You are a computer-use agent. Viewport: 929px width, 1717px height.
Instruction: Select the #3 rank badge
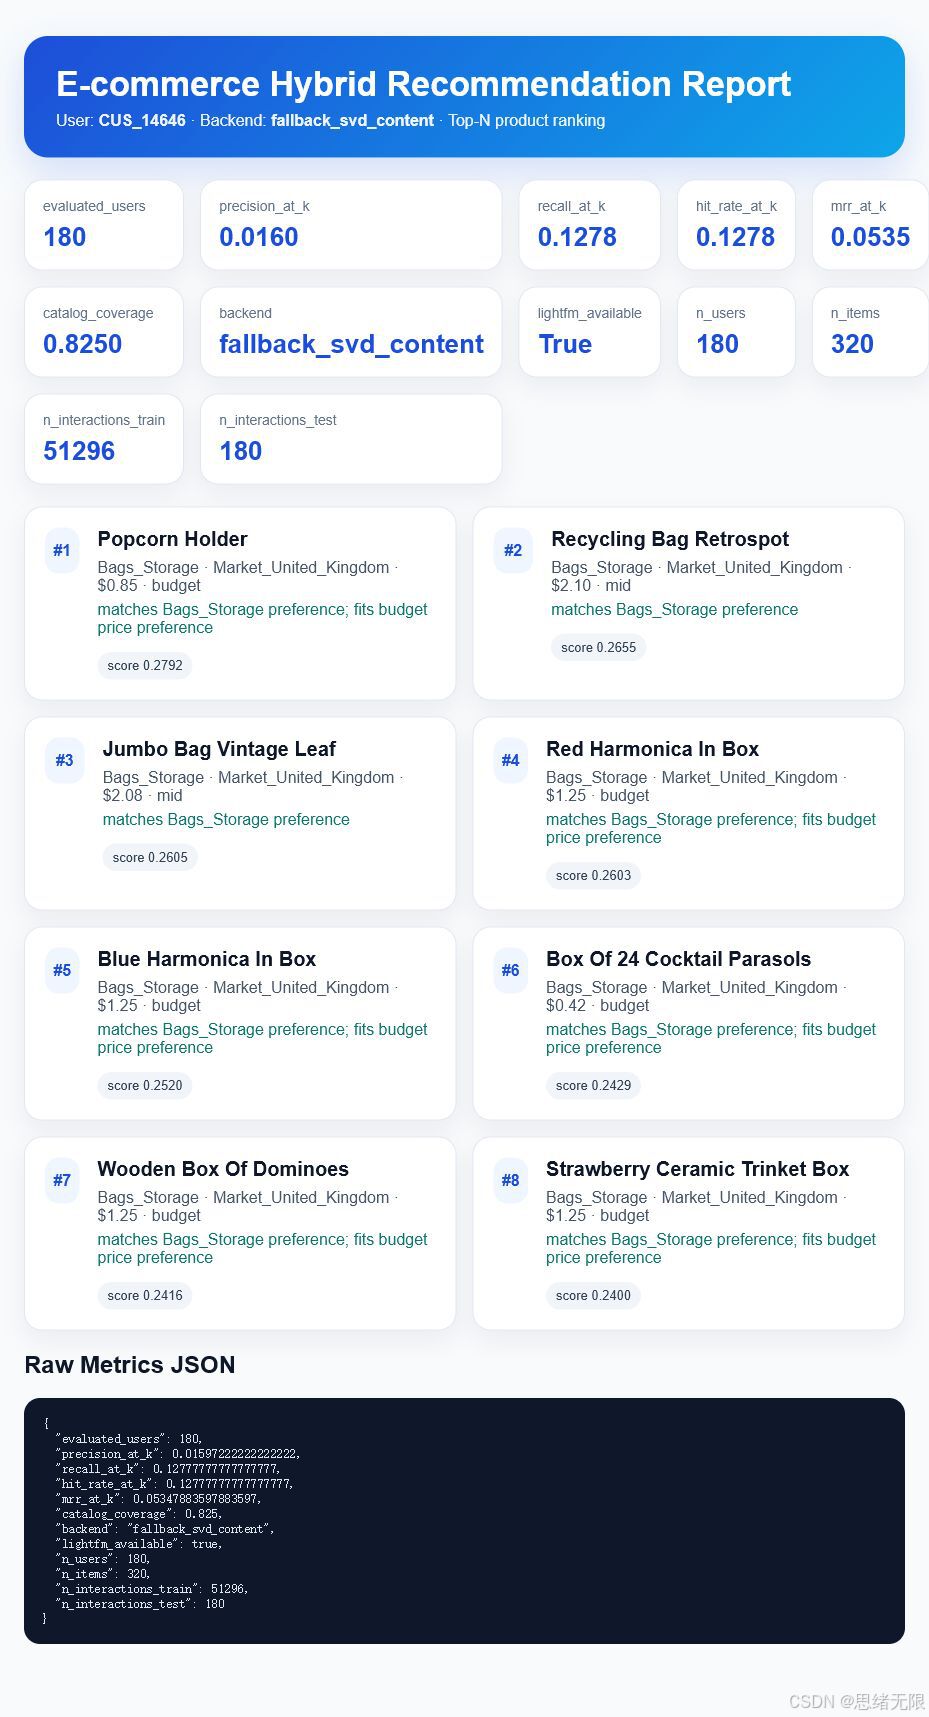click(64, 760)
